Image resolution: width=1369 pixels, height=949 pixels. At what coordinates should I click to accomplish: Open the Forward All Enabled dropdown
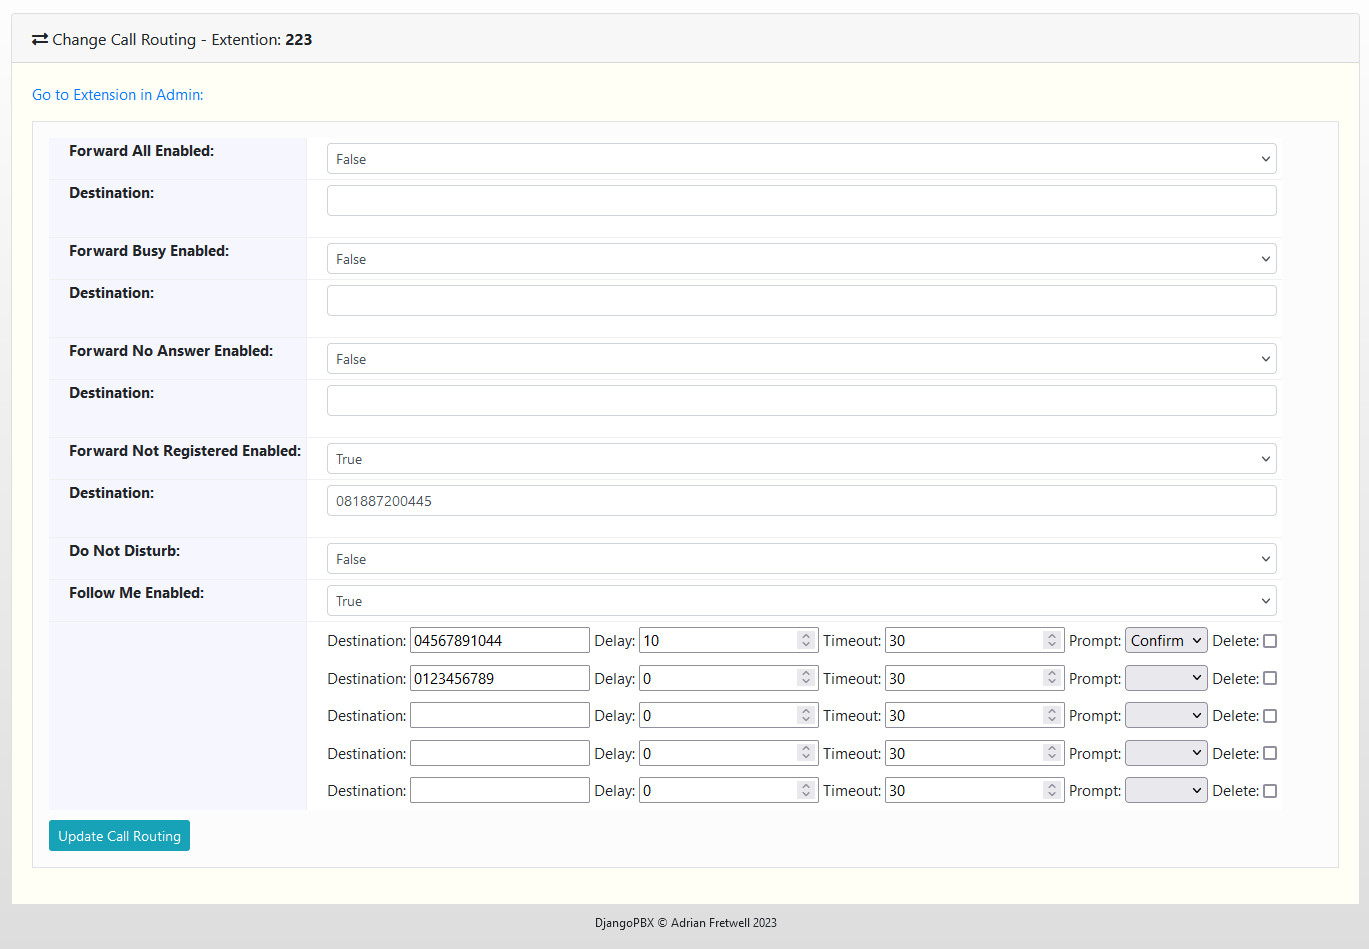(x=801, y=159)
